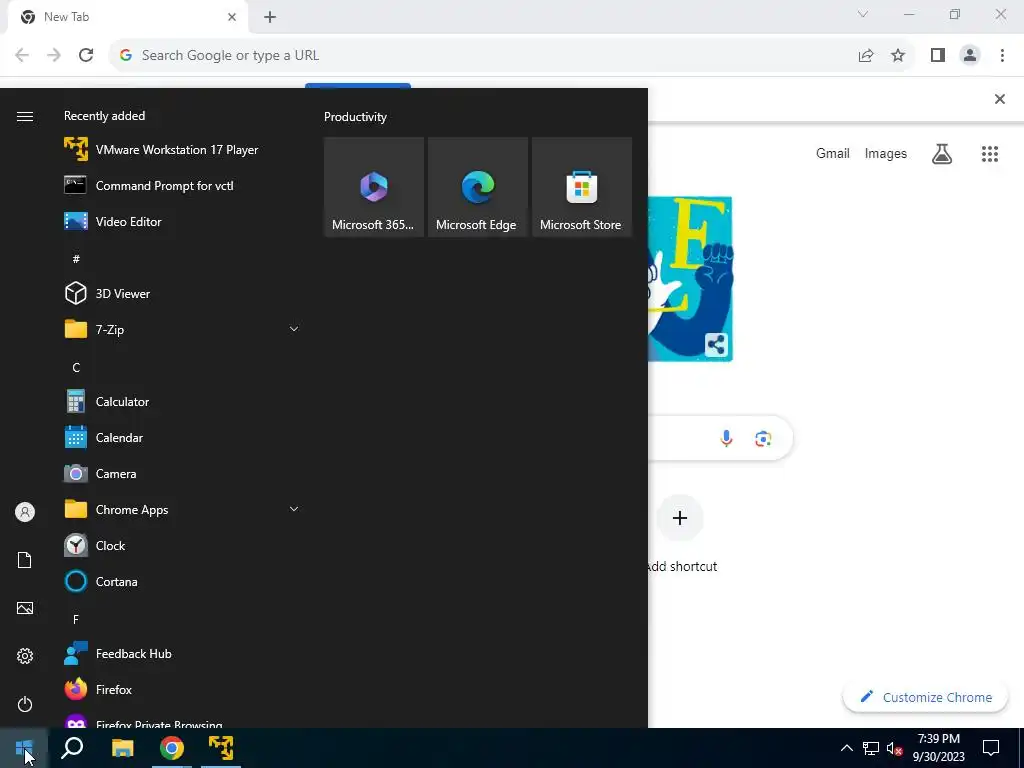The width and height of the screenshot is (1024, 768).
Task: Share this page from Chrome address bar
Action: coord(866,55)
